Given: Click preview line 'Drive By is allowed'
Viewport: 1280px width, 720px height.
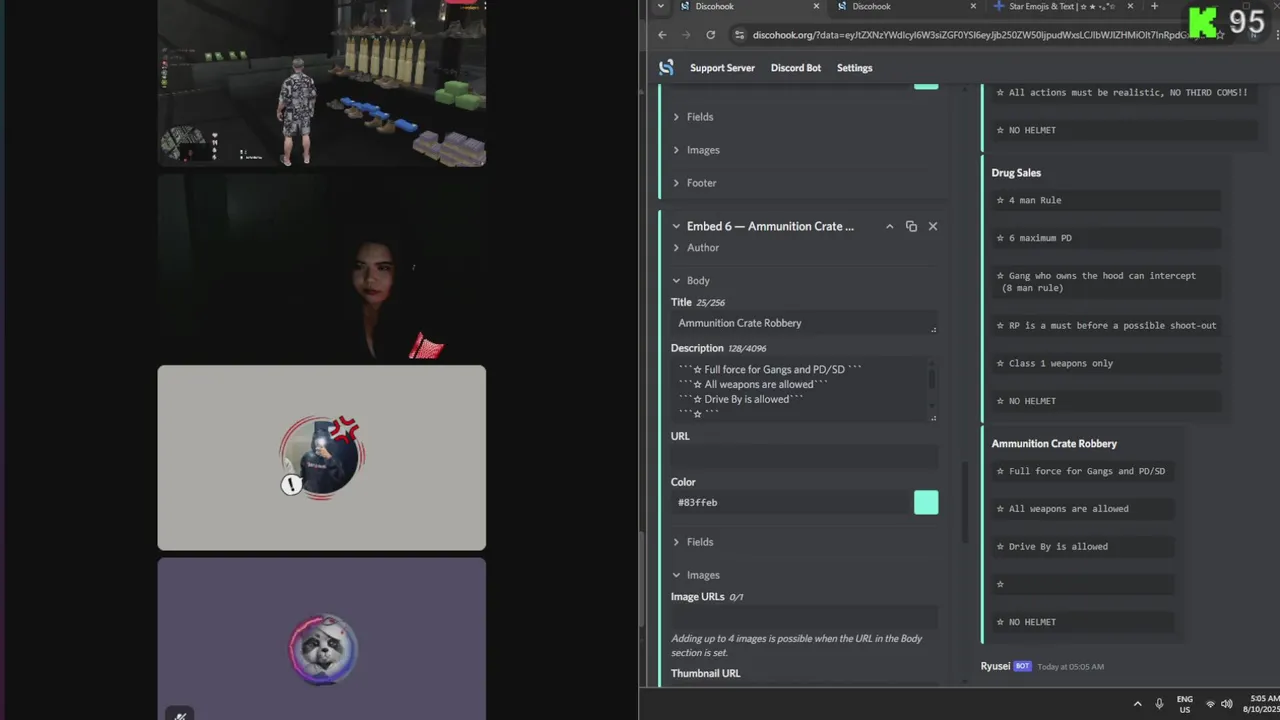Looking at the screenshot, I should tap(1058, 547).
